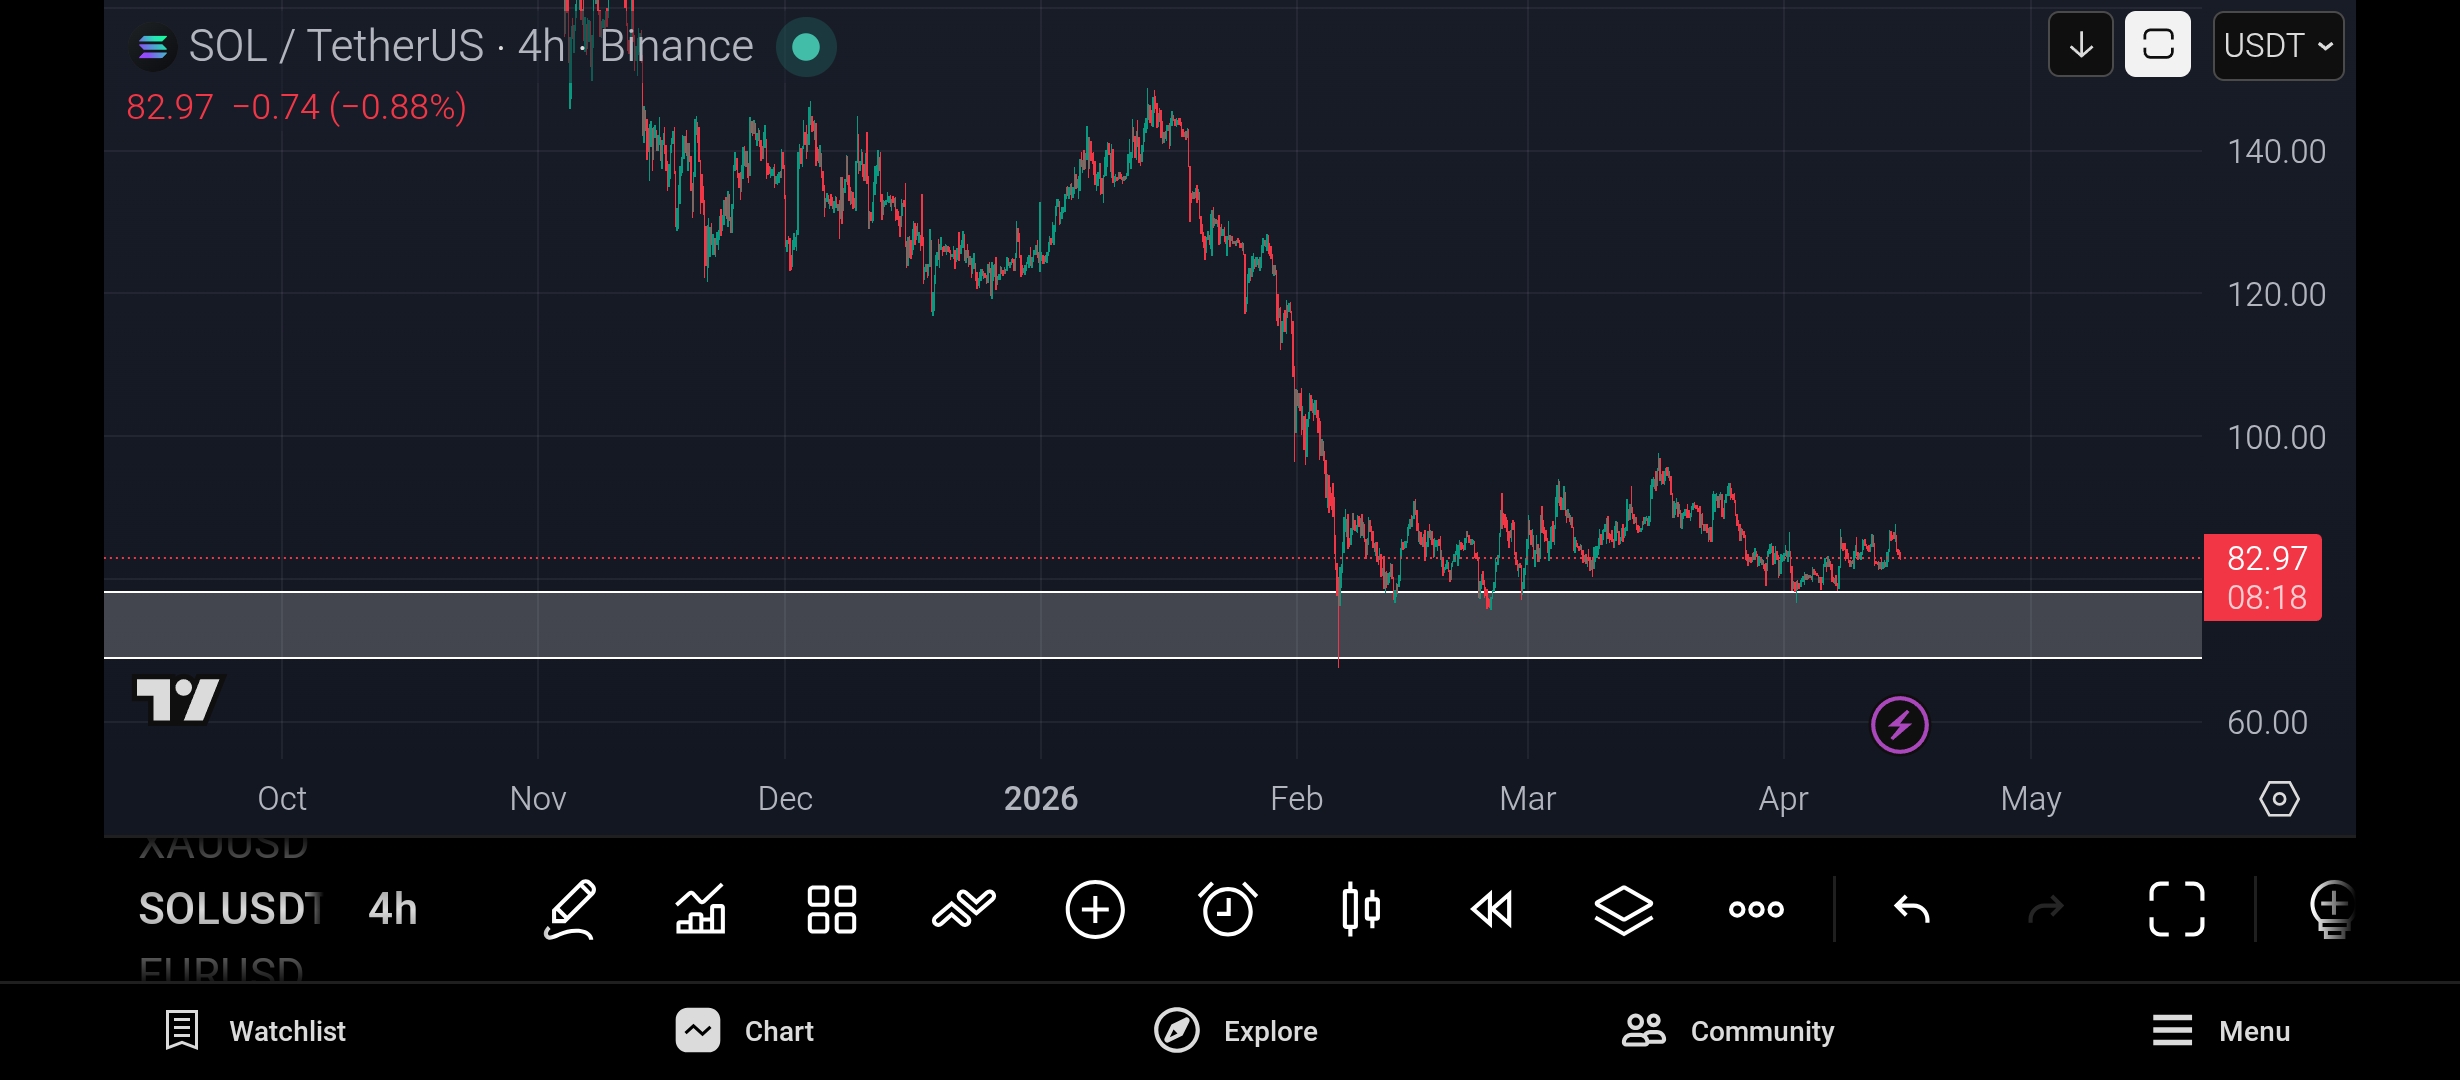This screenshot has width=2460, height=1080.
Task: Tap the download arrow button
Action: 2081,45
